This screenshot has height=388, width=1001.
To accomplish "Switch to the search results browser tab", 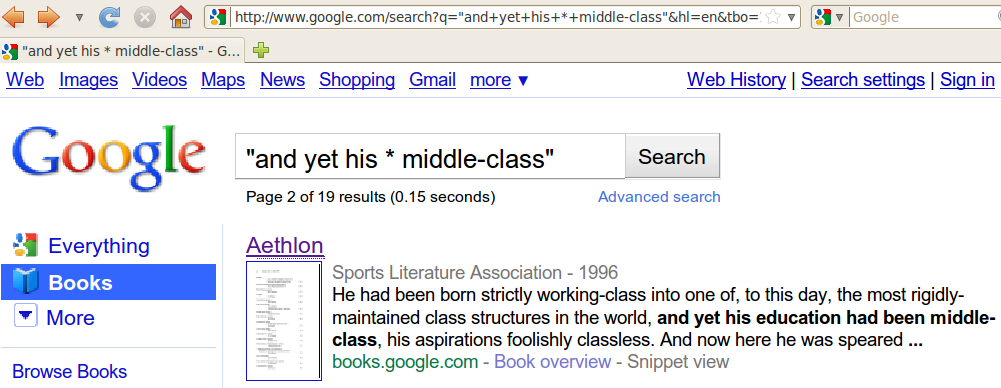I will pyautogui.click(x=123, y=50).
